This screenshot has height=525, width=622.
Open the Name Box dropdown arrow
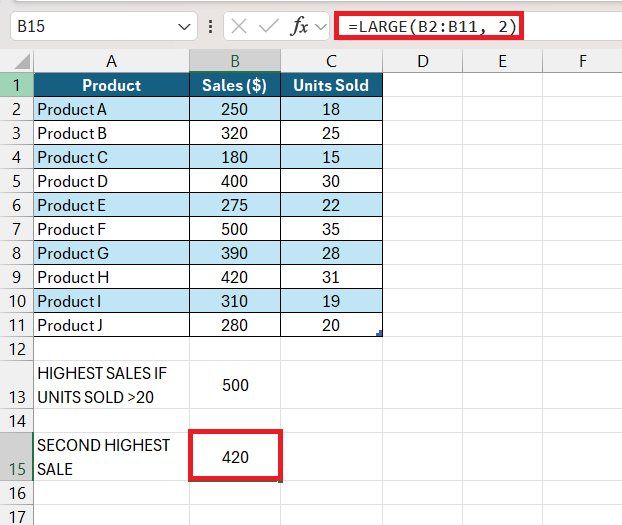[x=184, y=27]
